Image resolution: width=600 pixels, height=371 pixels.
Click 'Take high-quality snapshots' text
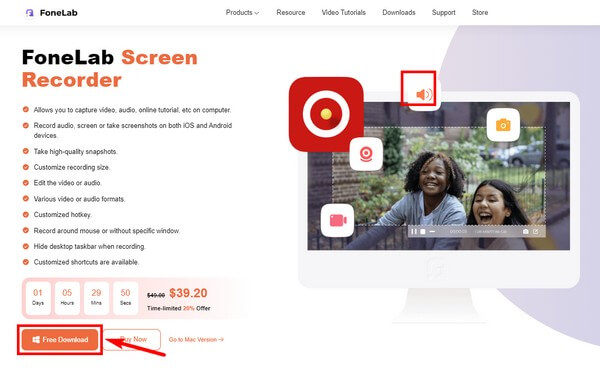[x=75, y=151]
